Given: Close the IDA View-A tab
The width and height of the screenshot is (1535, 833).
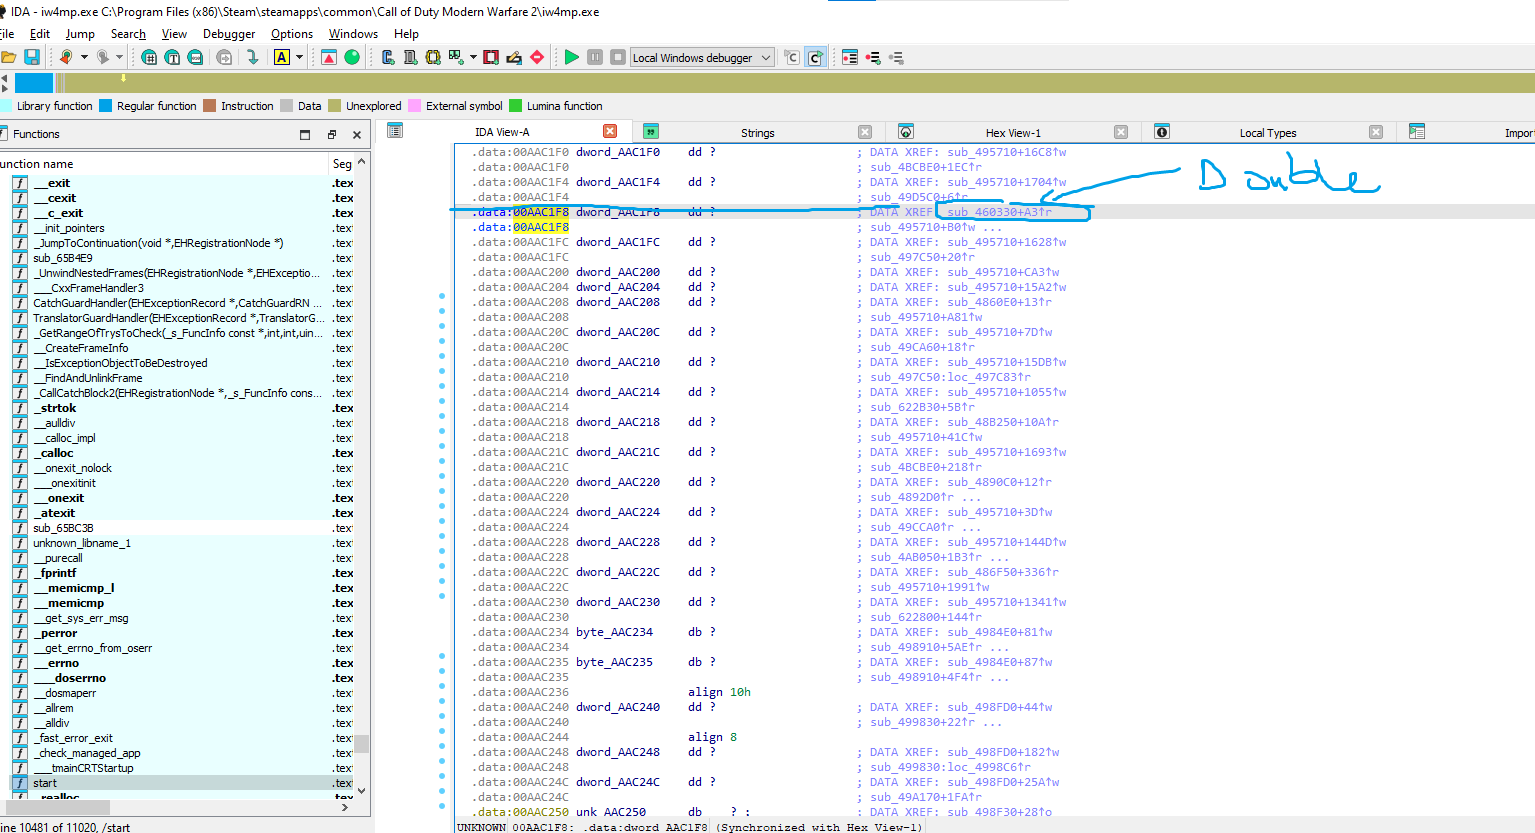Looking at the screenshot, I should pos(610,131).
